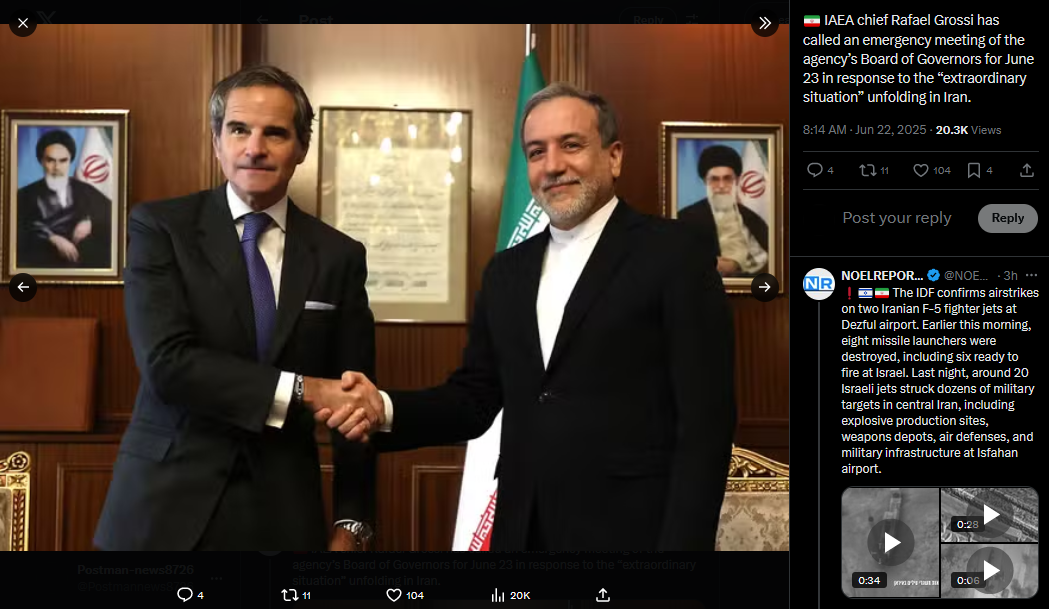The image size is (1049, 609).
Task: Click the NOELREPORTS avatar
Action: pyautogui.click(x=819, y=284)
